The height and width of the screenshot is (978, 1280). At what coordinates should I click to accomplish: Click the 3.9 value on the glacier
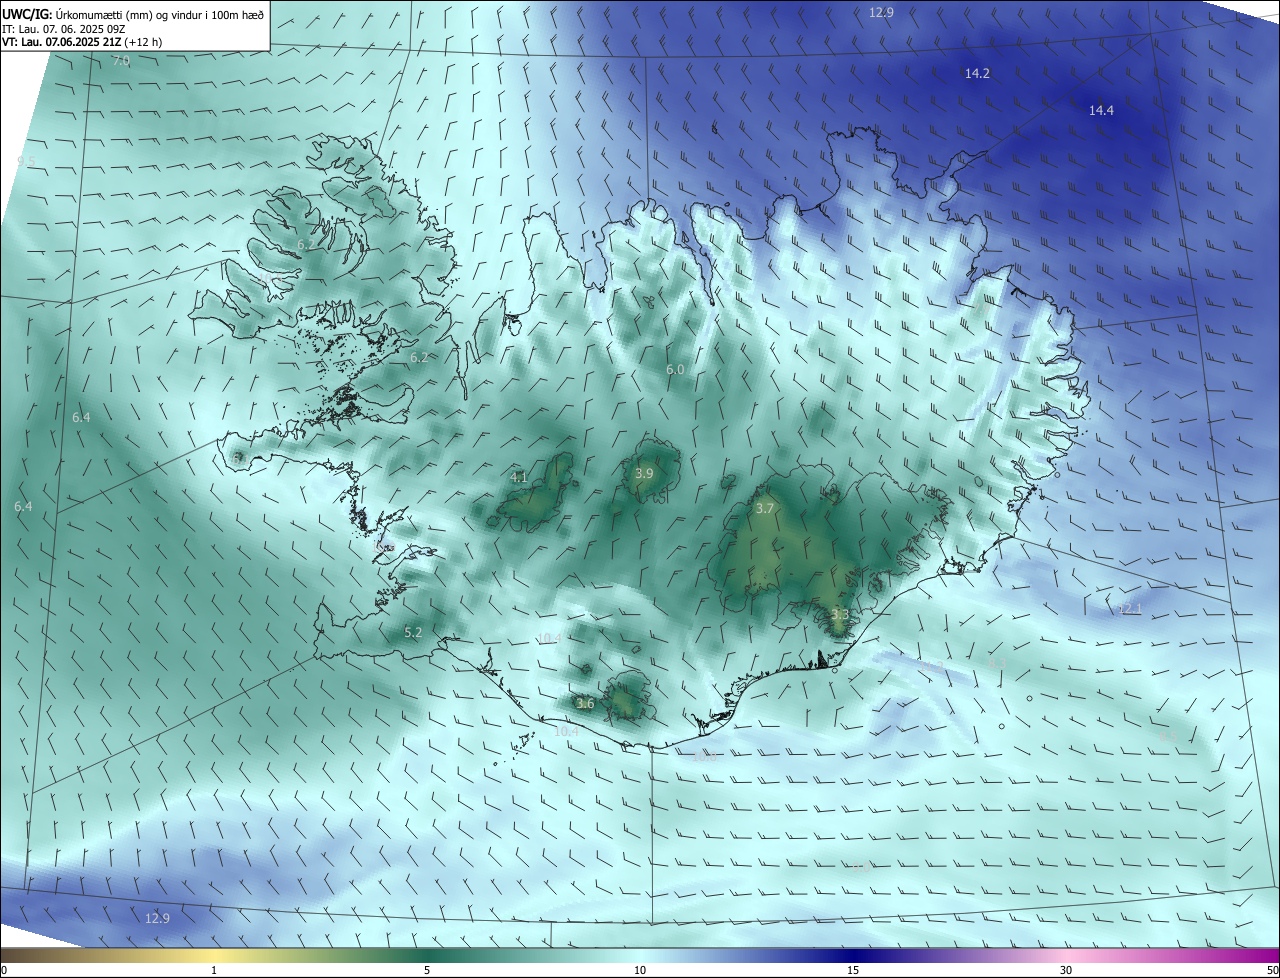(644, 474)
